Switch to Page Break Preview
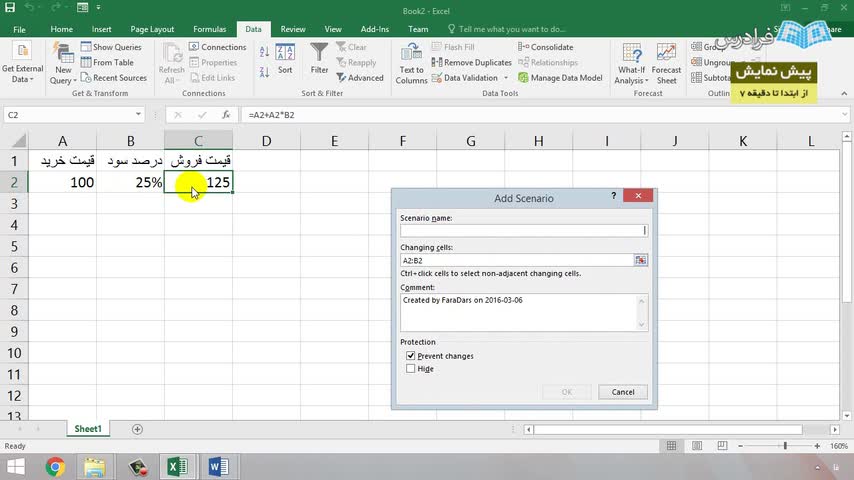The height and width of the screenshot is (480, 854). point(722,446)
